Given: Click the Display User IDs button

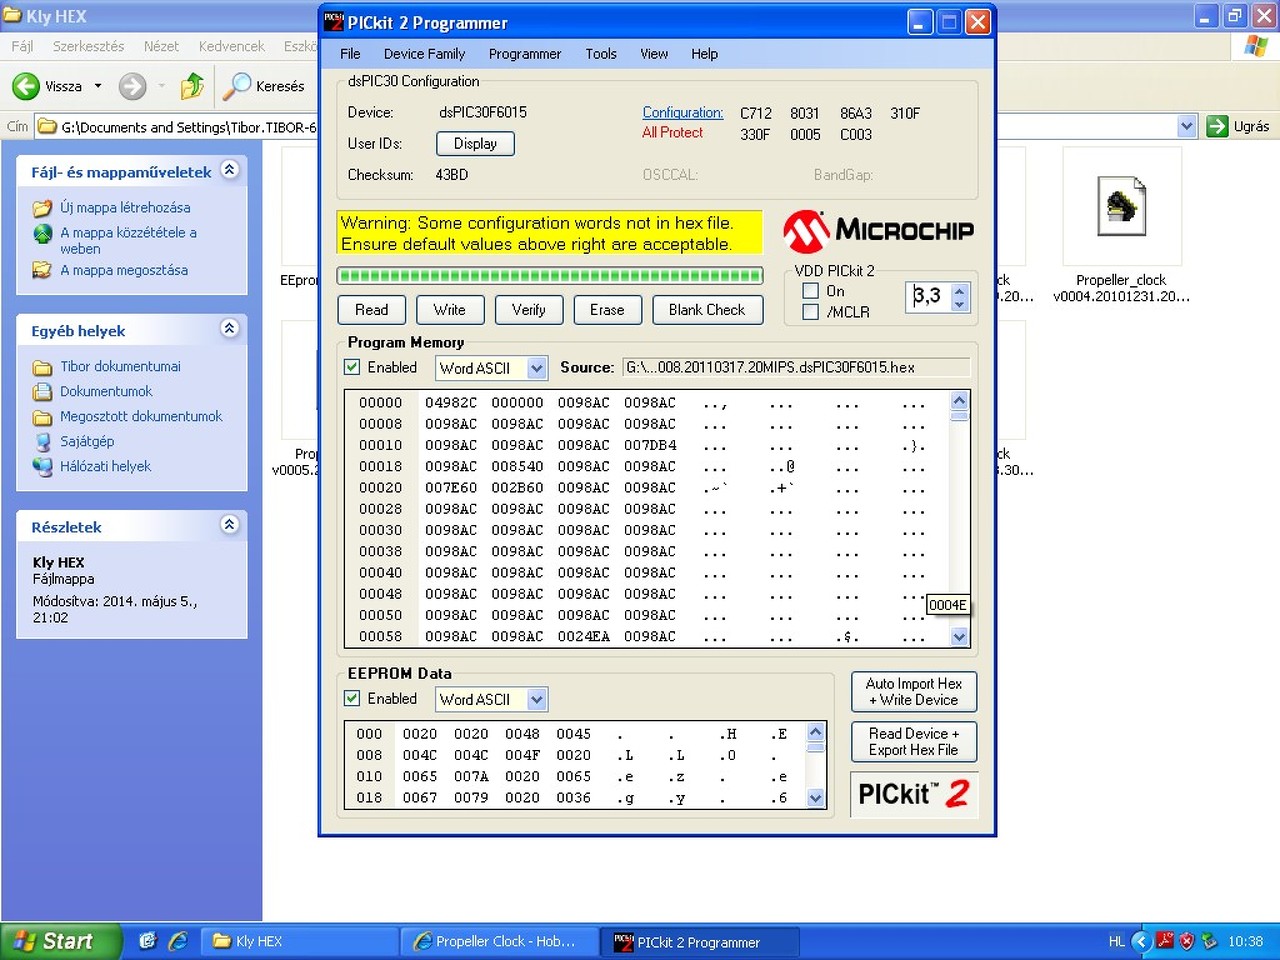Looking at the screenshot, I should [x=475, y=144].
